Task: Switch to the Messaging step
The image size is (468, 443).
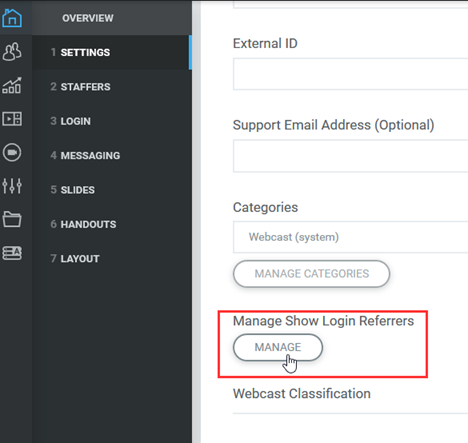Action: 112,155
